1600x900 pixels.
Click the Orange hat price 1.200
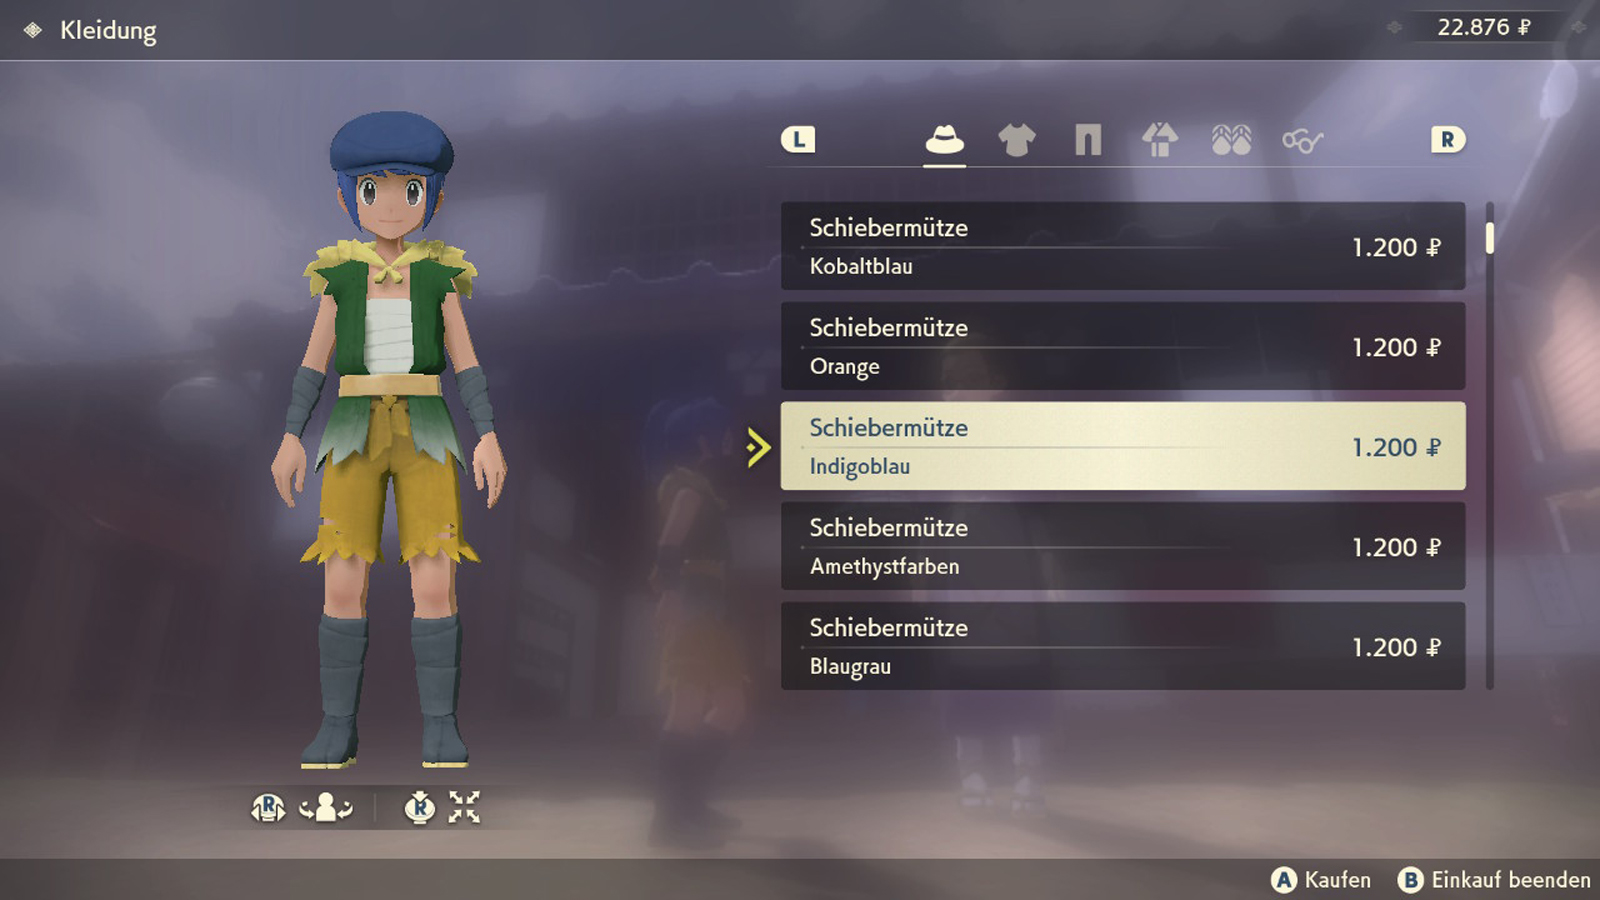pyautogui.click(x=1396, y=347)
